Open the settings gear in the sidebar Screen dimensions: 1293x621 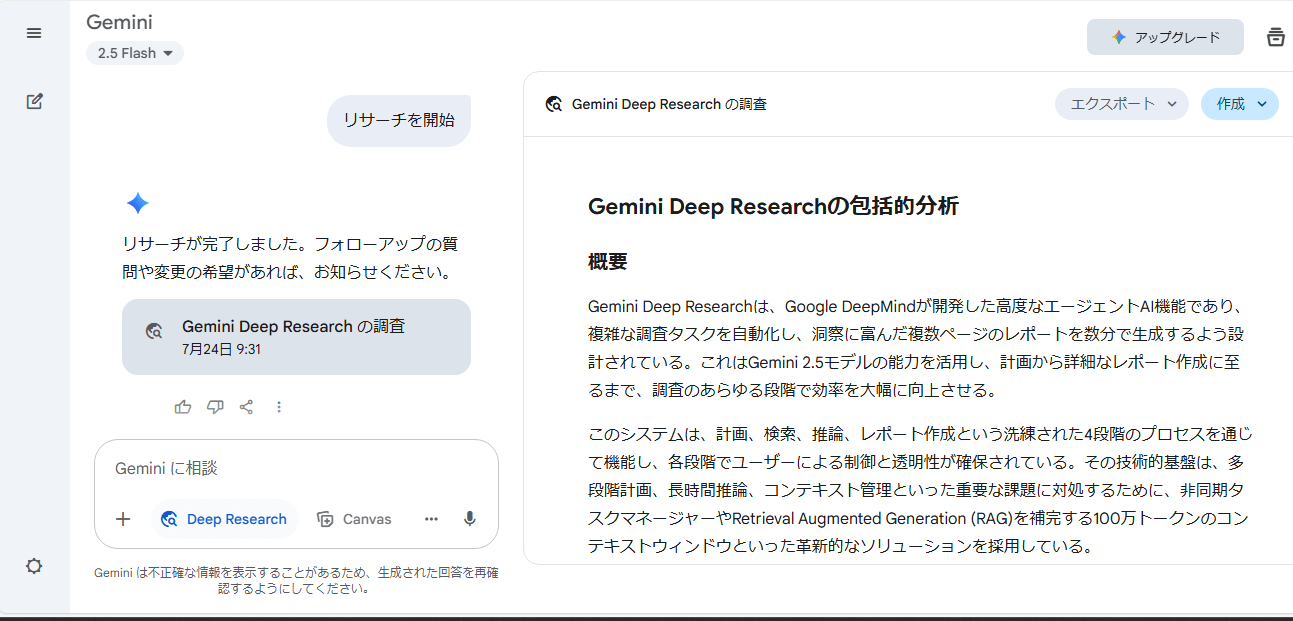click(34, 566)
